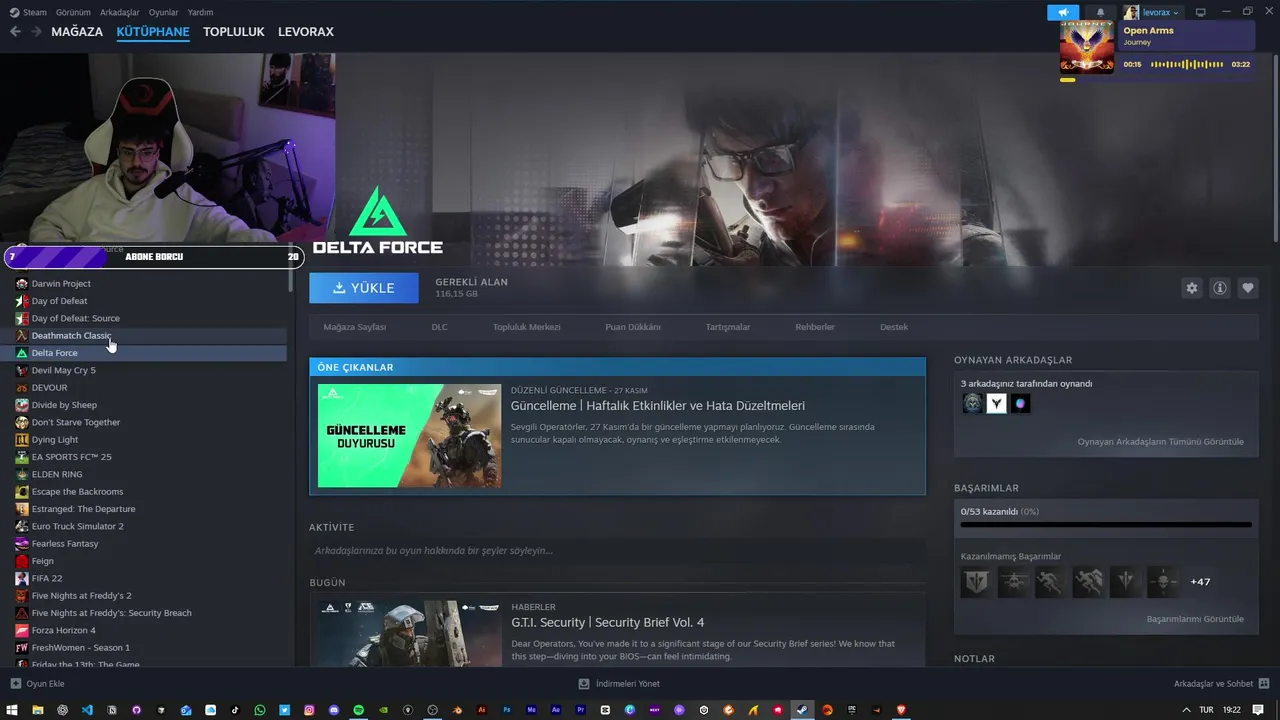This screenshot has height=720, width=1280.
Task: Click the blue YÜKLE install button
Action: point(364,288)
